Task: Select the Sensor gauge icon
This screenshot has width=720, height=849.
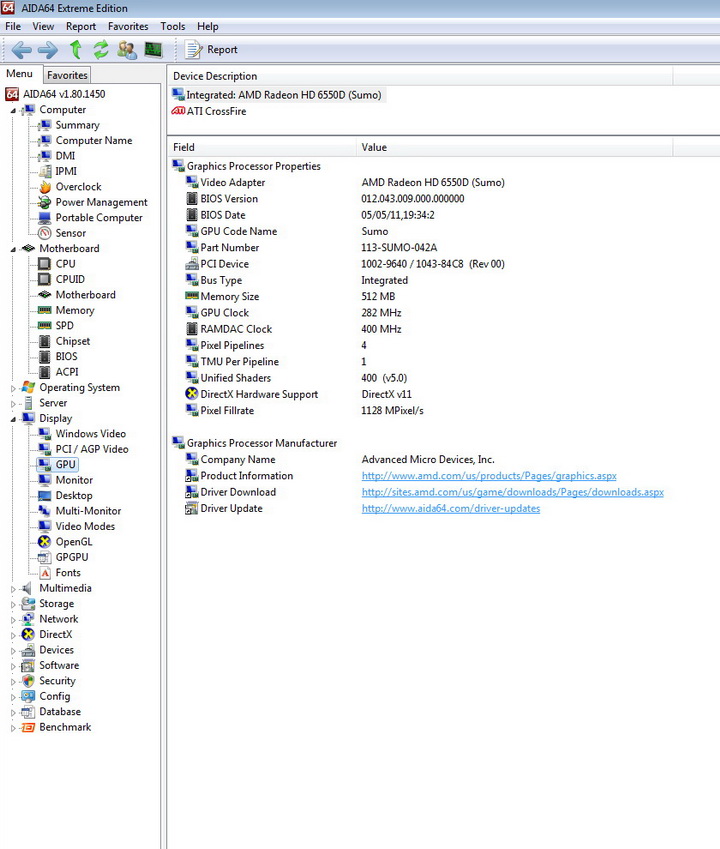Action: coord(45,233)
